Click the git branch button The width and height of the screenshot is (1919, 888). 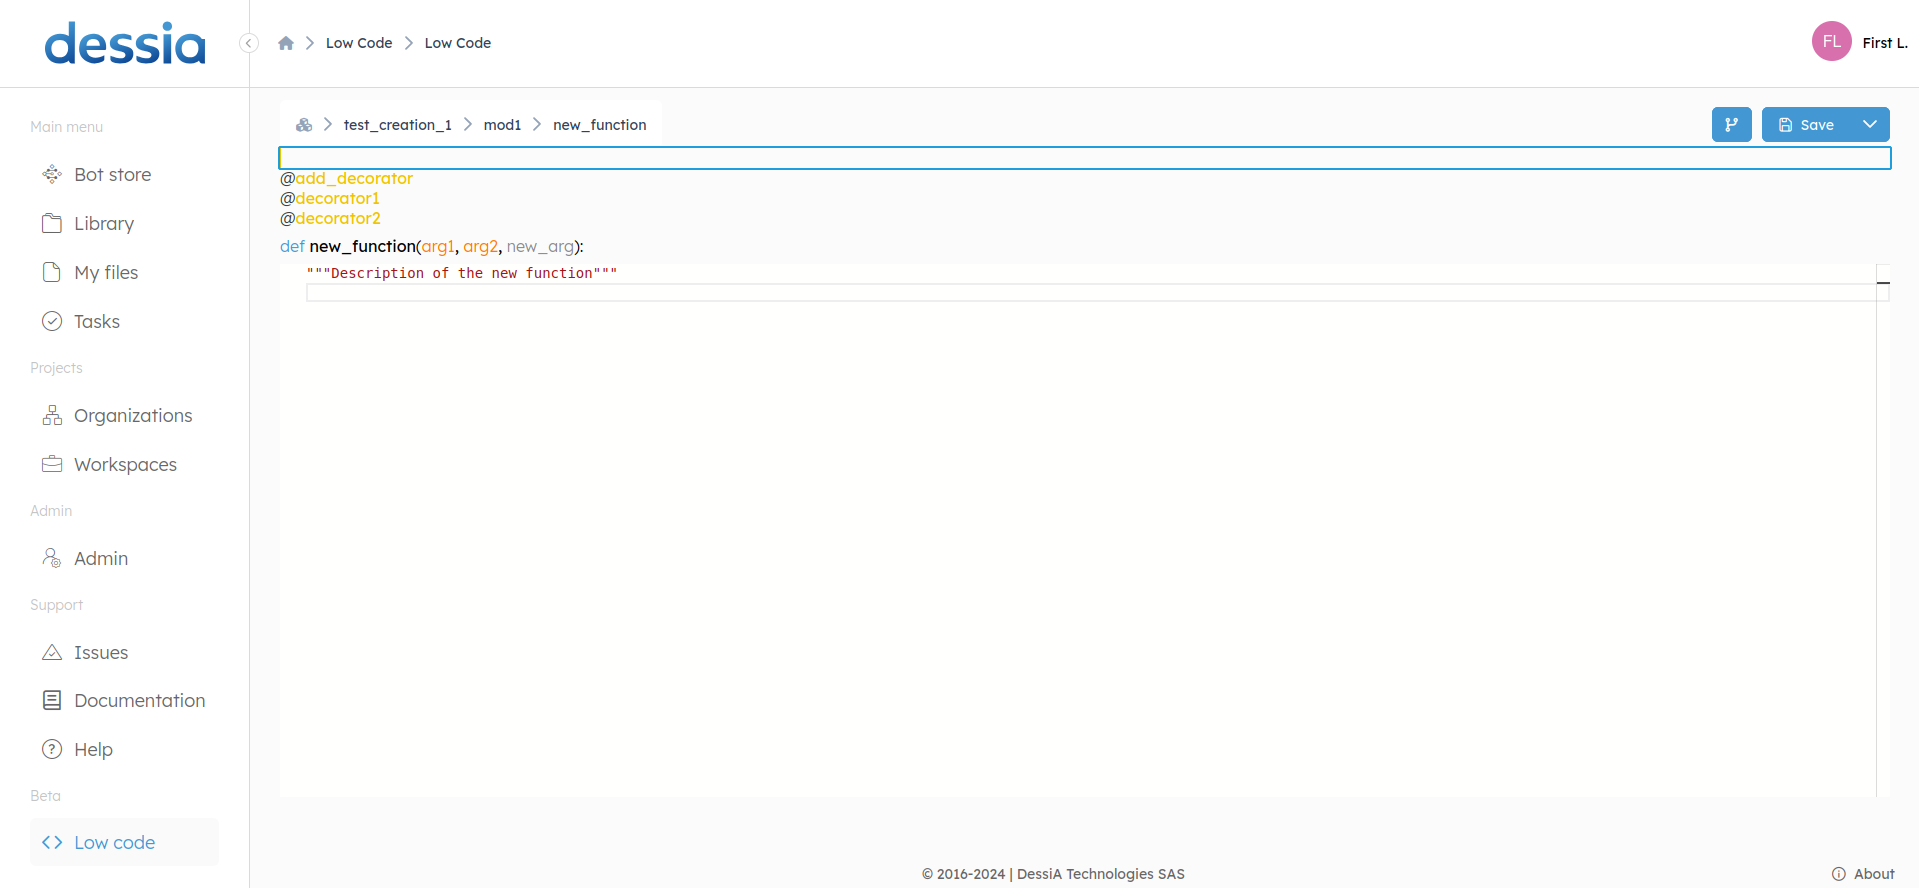(x=1731, y=125)
